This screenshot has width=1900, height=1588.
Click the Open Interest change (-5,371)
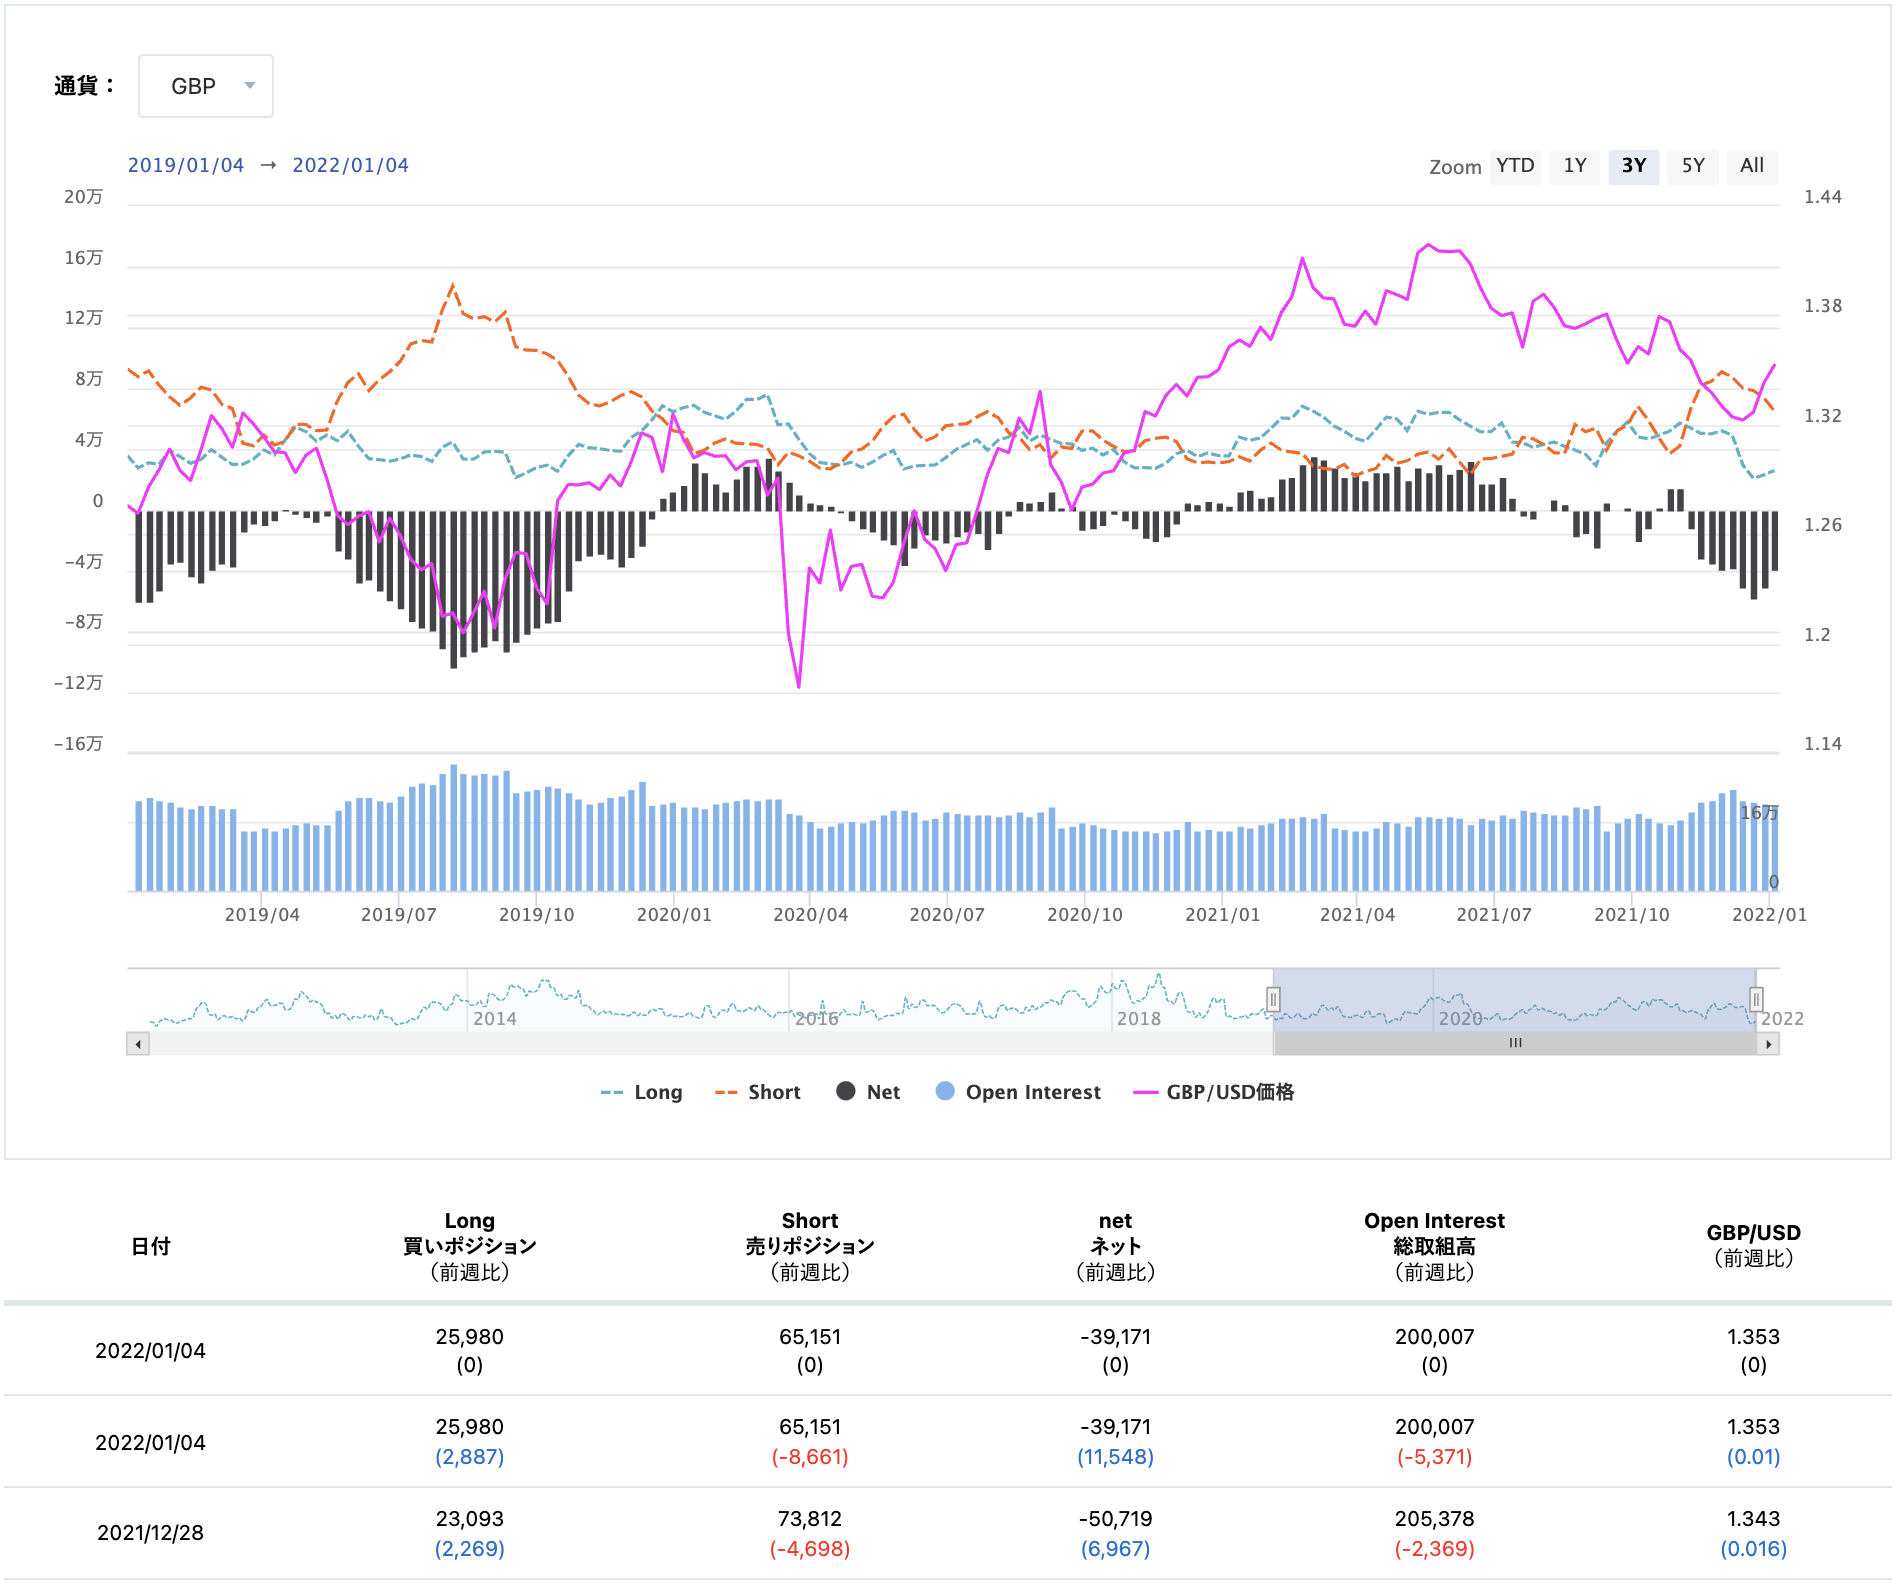click(1434, 1457)
